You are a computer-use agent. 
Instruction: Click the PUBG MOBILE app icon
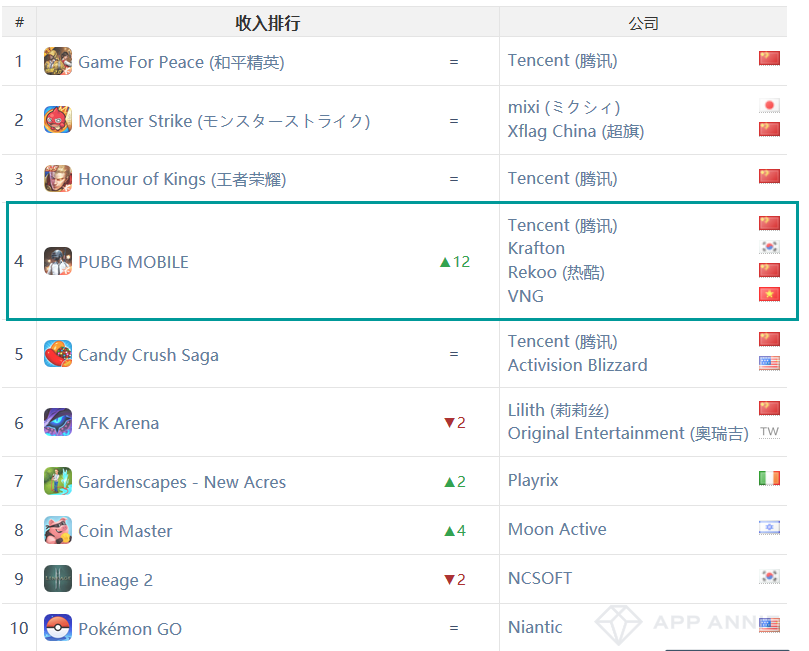[x=58, y=261]
